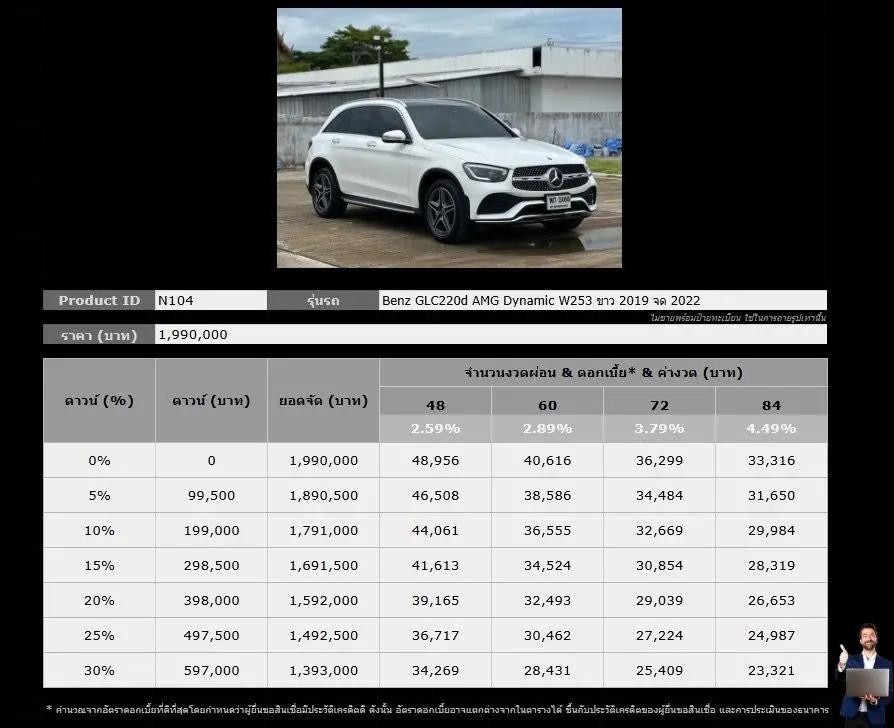This screenshot has width=894, height=728.
Task: Click the 72-month installment "27,224"
Action: (x=659, y=636)
